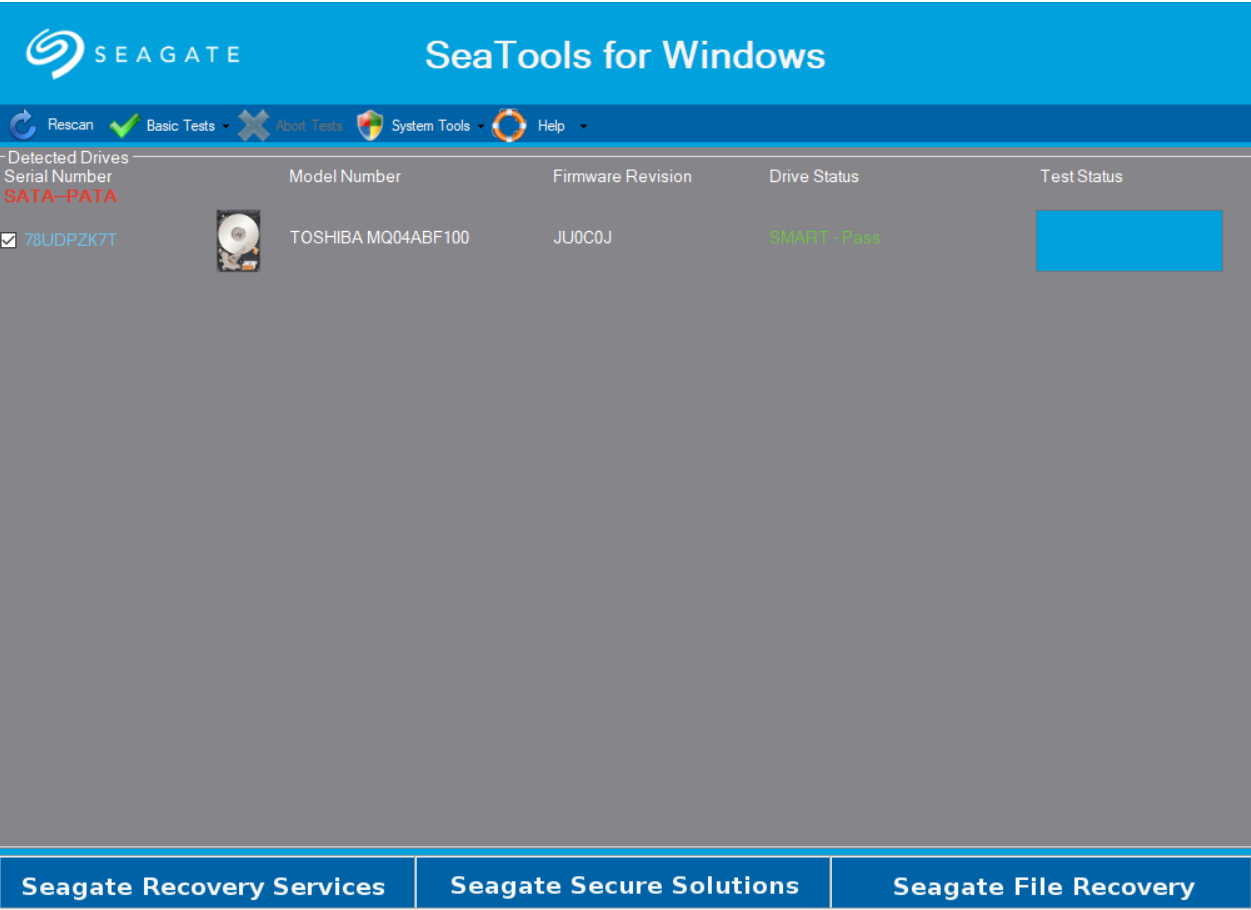Click the System Tools shield icon
The image size is (1251, 910).
tap(370, 125)
